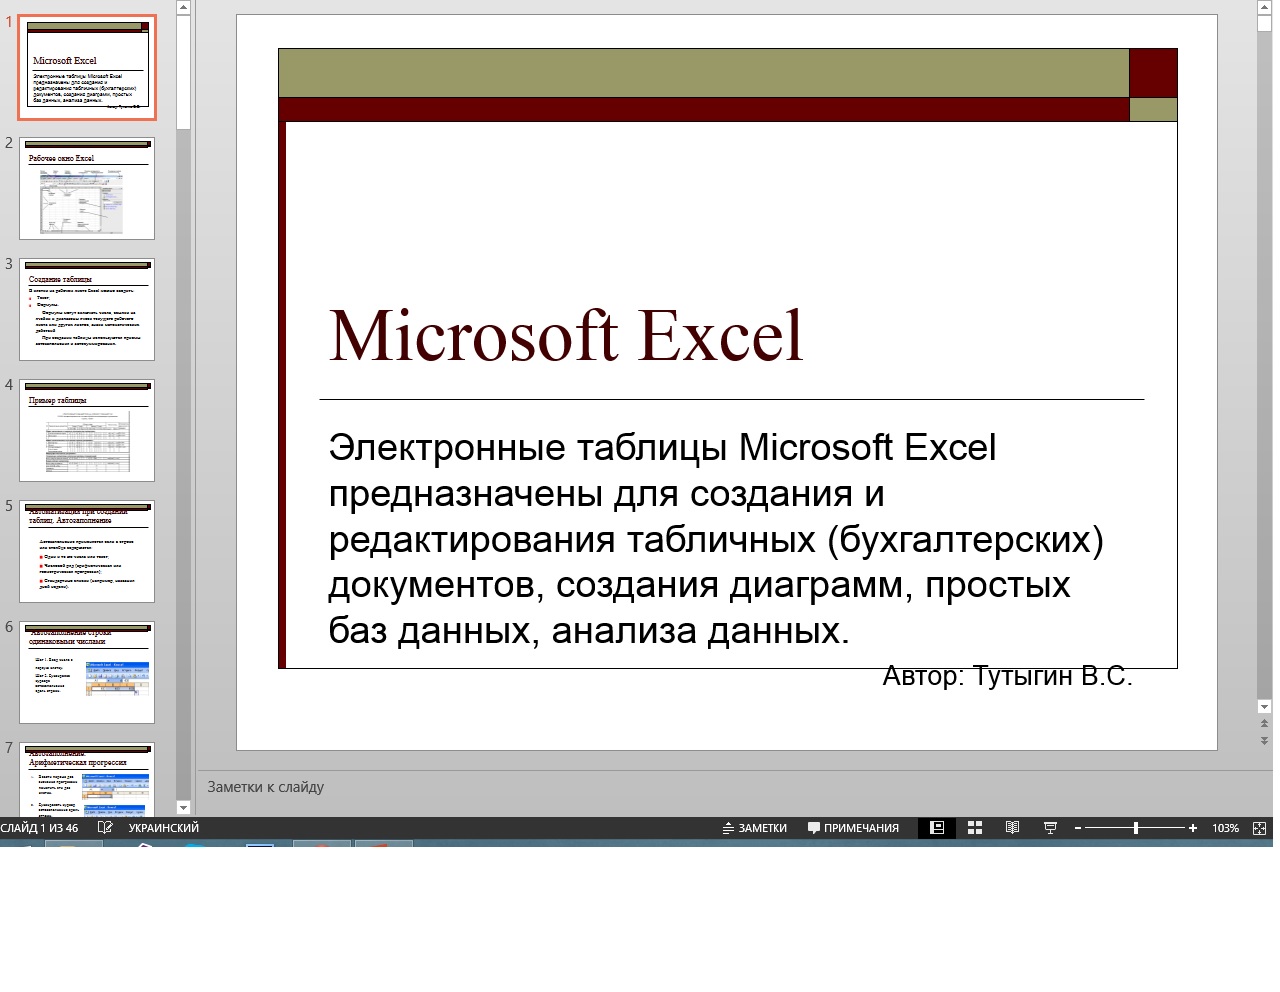The width and height of the screenshot is (1280, 992).
Task: Open Reading view
Action: [x=1012, y=828]
